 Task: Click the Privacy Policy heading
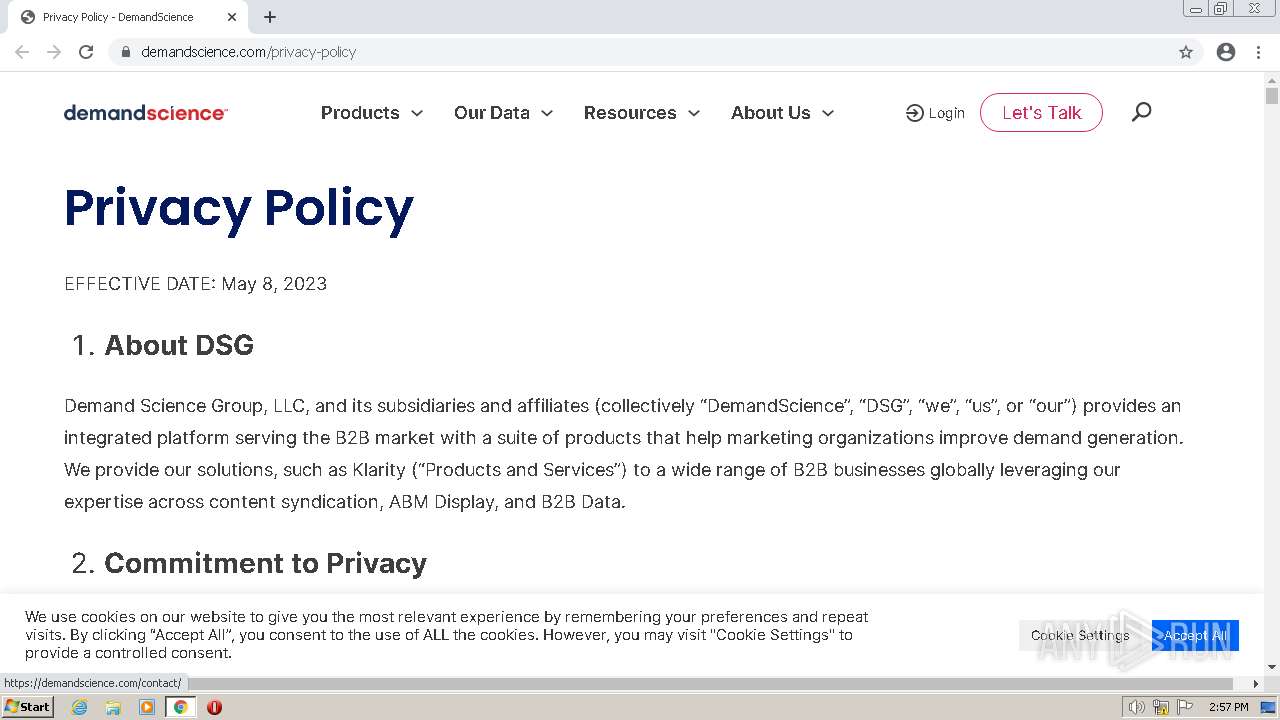(x=239, y=208)
